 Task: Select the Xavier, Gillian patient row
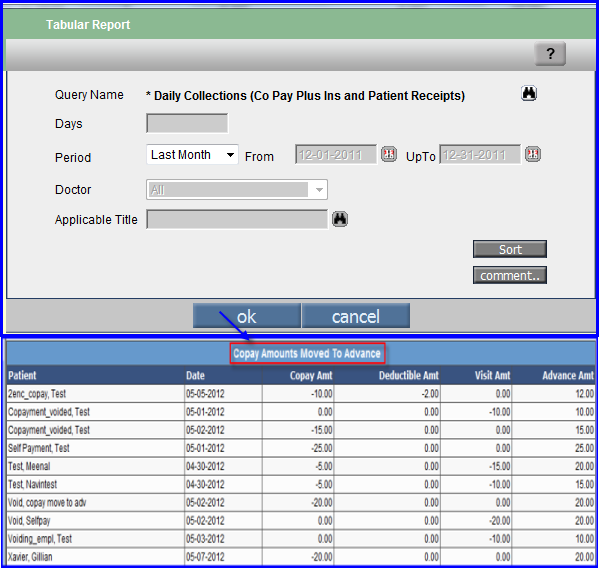(301, 557)
